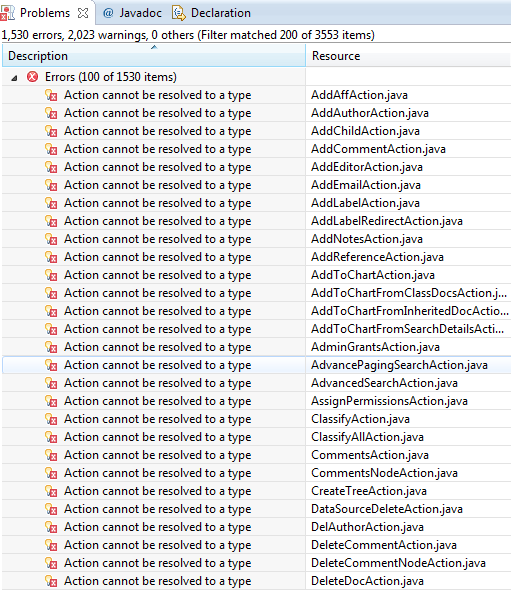The width and height of the screenshot is (511, 590).
Task: Click the error marker icon on the AddToChartAction.java row
Action: 51,275
